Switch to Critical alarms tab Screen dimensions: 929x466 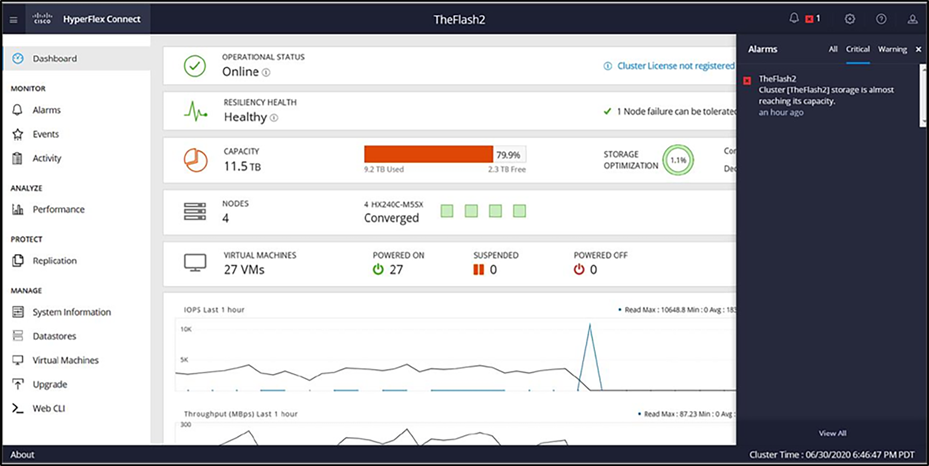pos(858,49)
